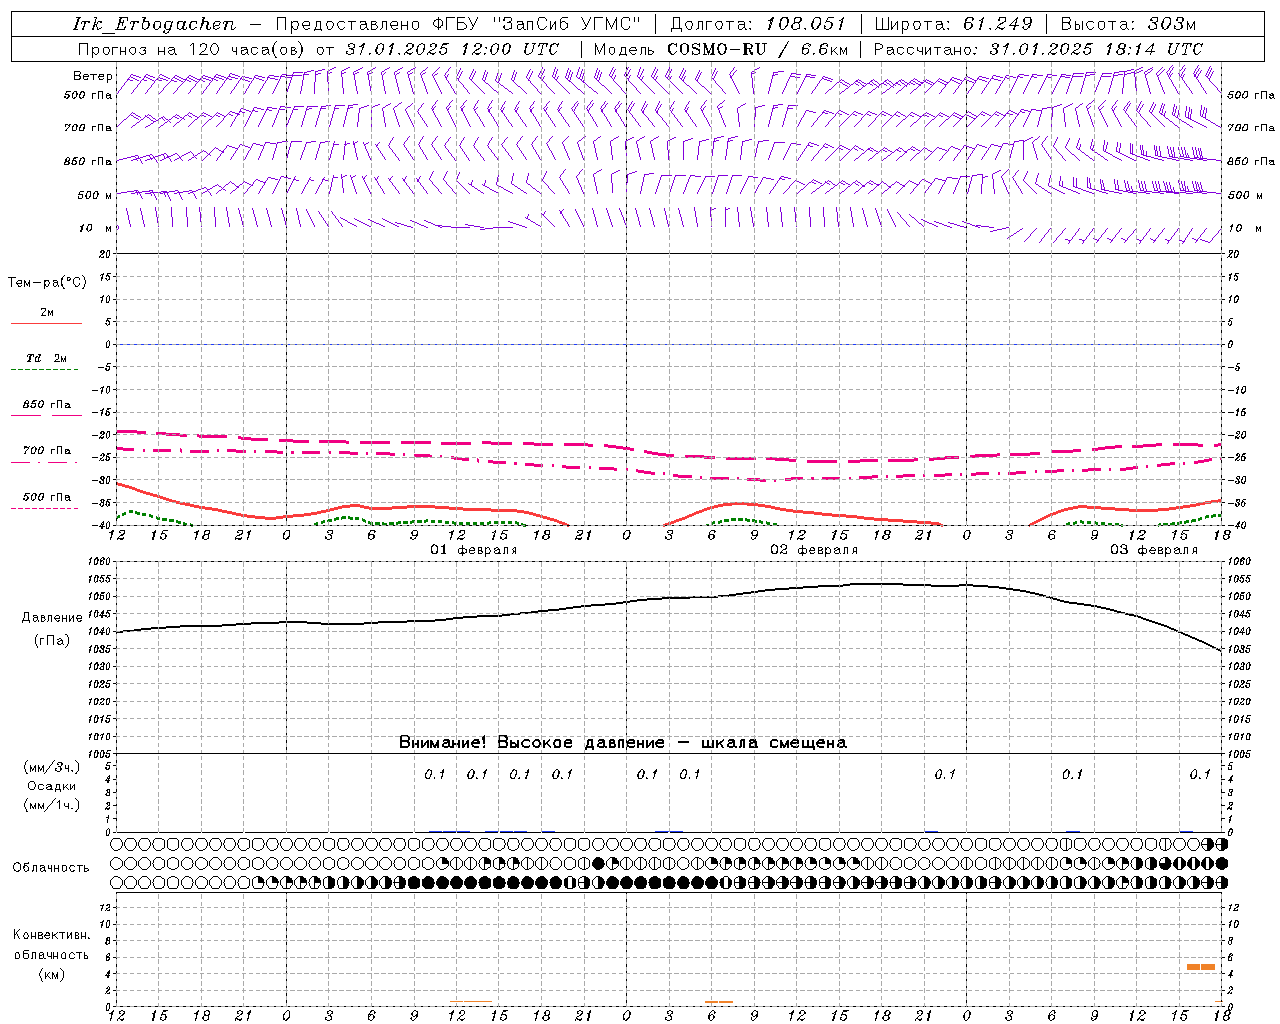Click the '850 гПа' temperature legend entry
Image resolution: width=1280 pixels, height=1024 pixels.
47,405
